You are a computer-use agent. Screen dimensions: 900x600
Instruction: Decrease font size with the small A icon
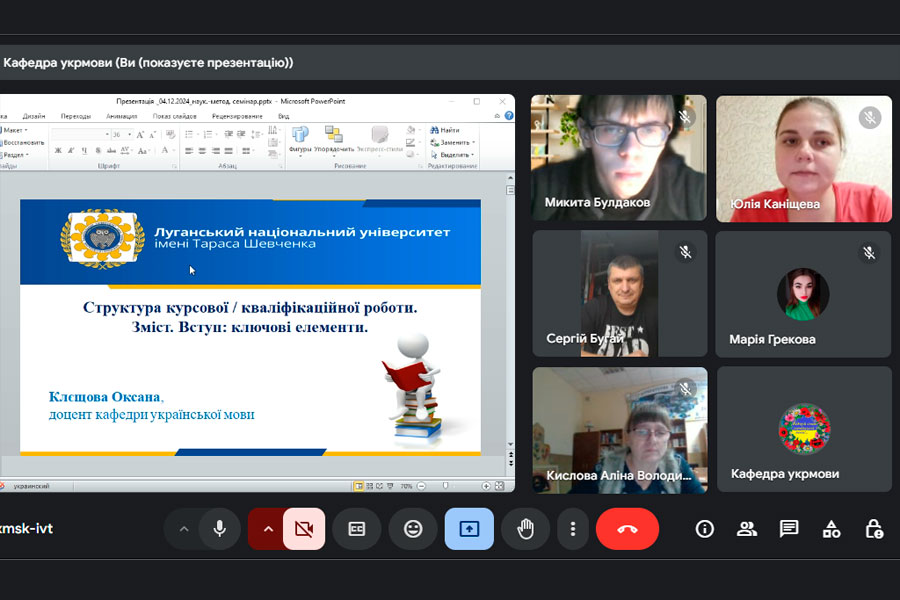click(x=152, y=135)
